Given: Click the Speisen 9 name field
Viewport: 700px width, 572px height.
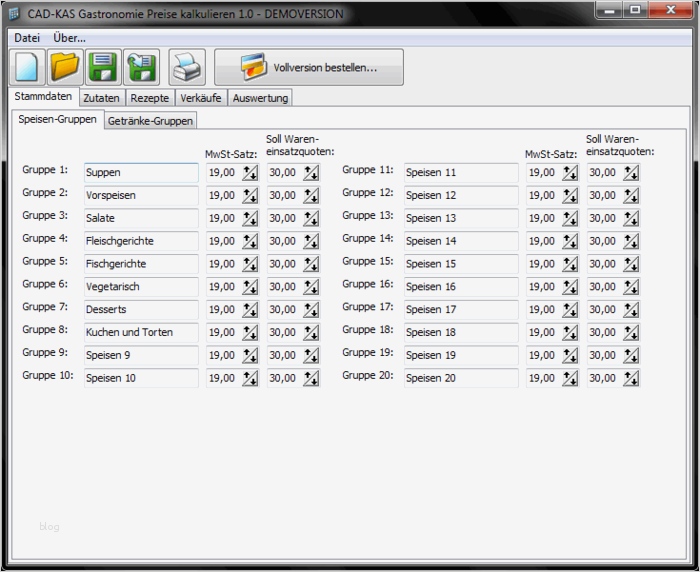Looking at the screenshot, I should 141,355.
